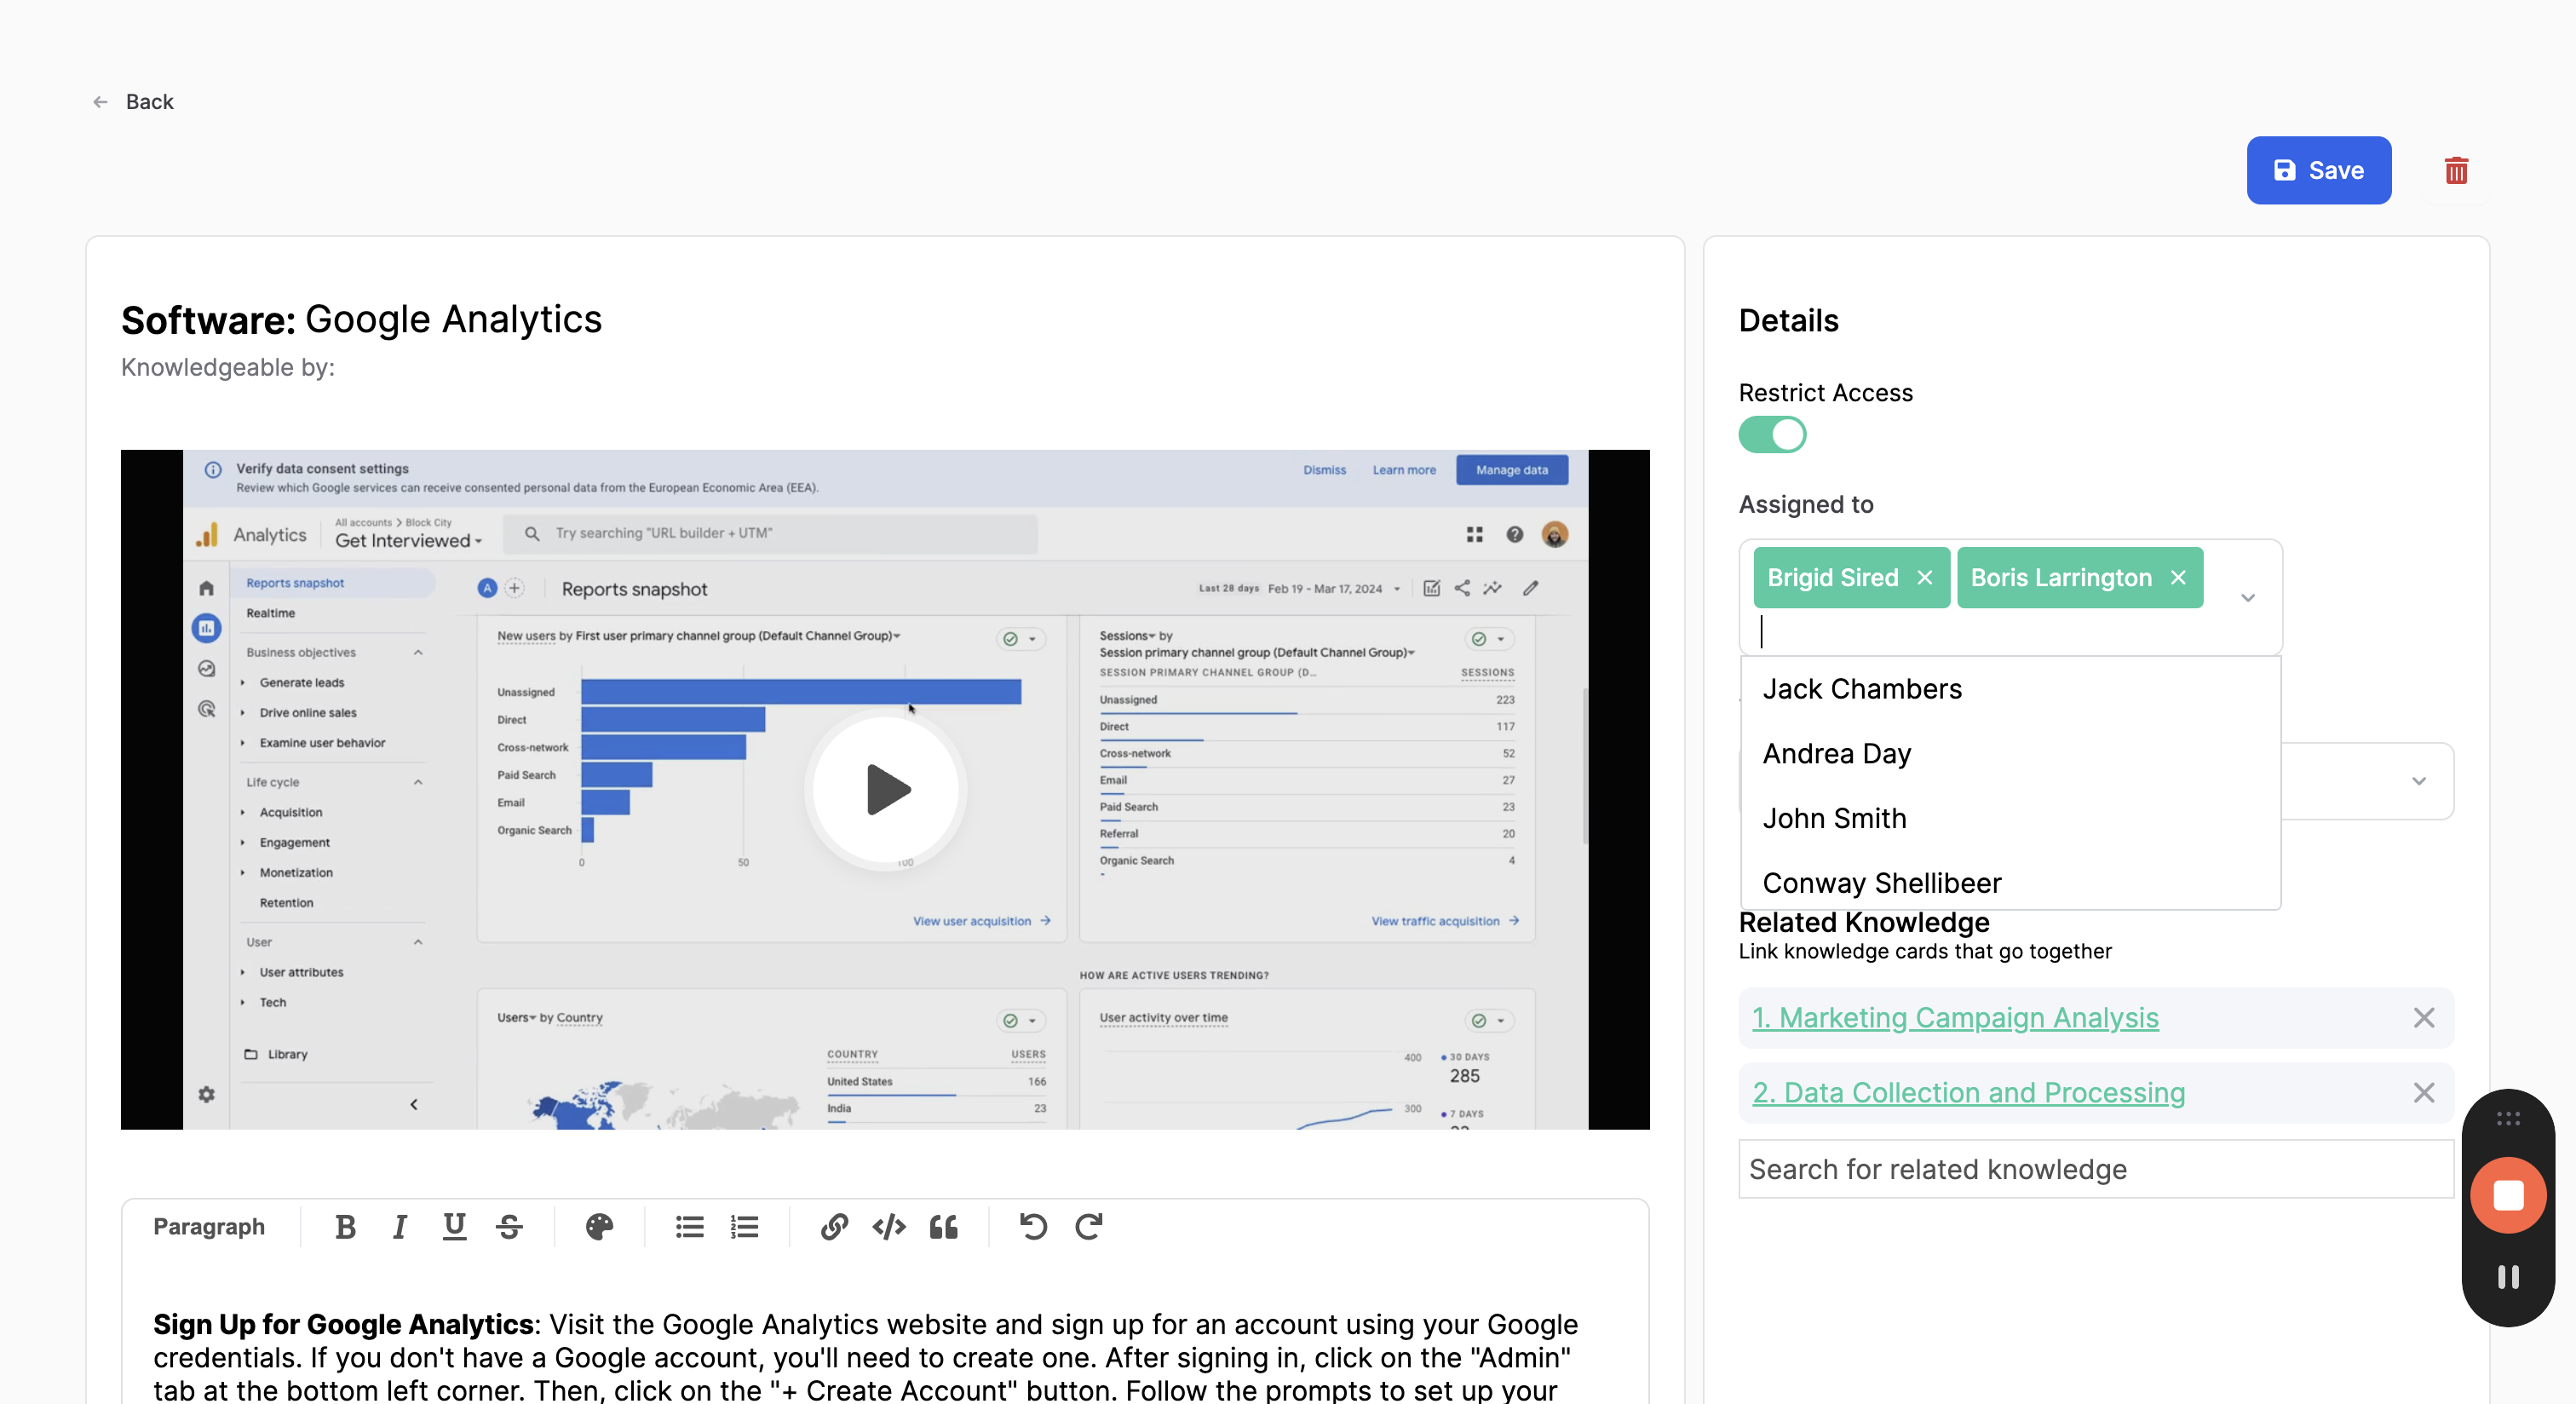
Task: Select Realtime in Analytics sidebar
Action: coord(270,613)
